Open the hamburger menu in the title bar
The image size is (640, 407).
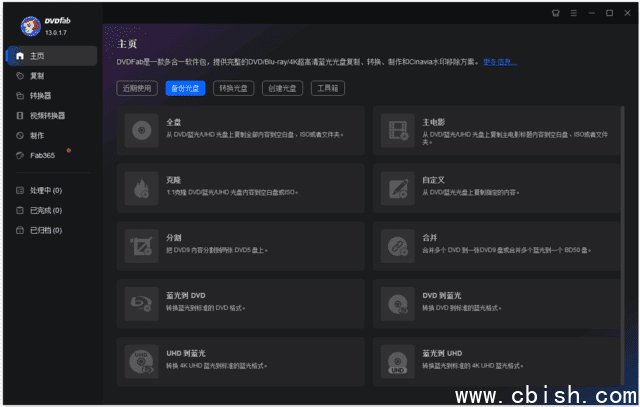click(x=574, y=13)
